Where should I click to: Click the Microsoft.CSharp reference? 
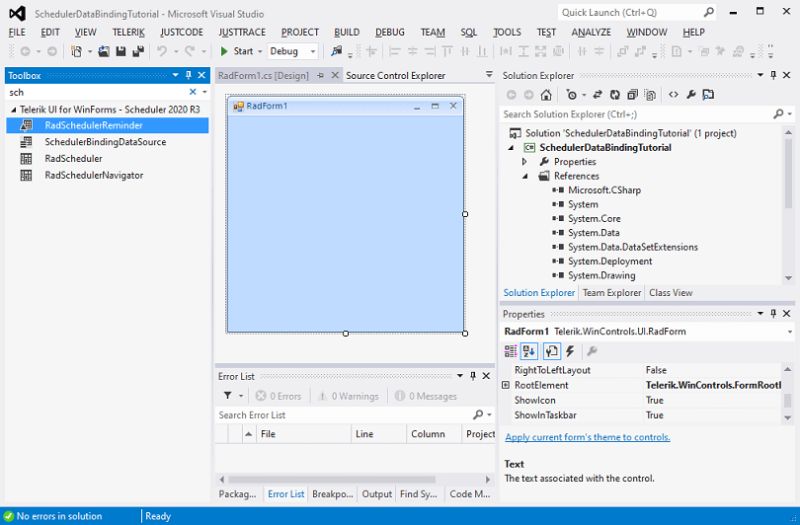tap(604, 190)
